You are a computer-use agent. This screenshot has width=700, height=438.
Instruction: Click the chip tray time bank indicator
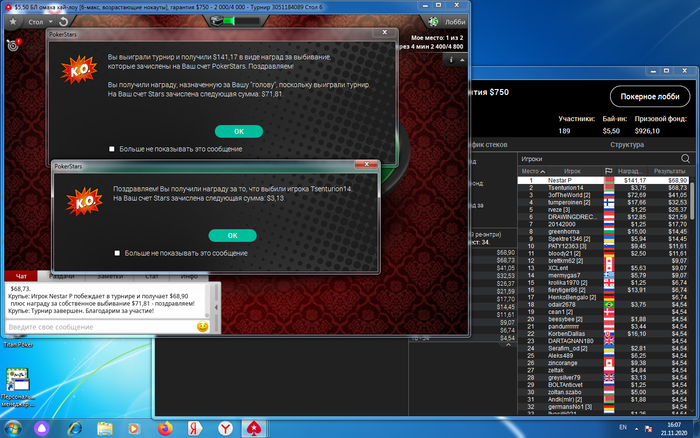click(x=235, y=21)
